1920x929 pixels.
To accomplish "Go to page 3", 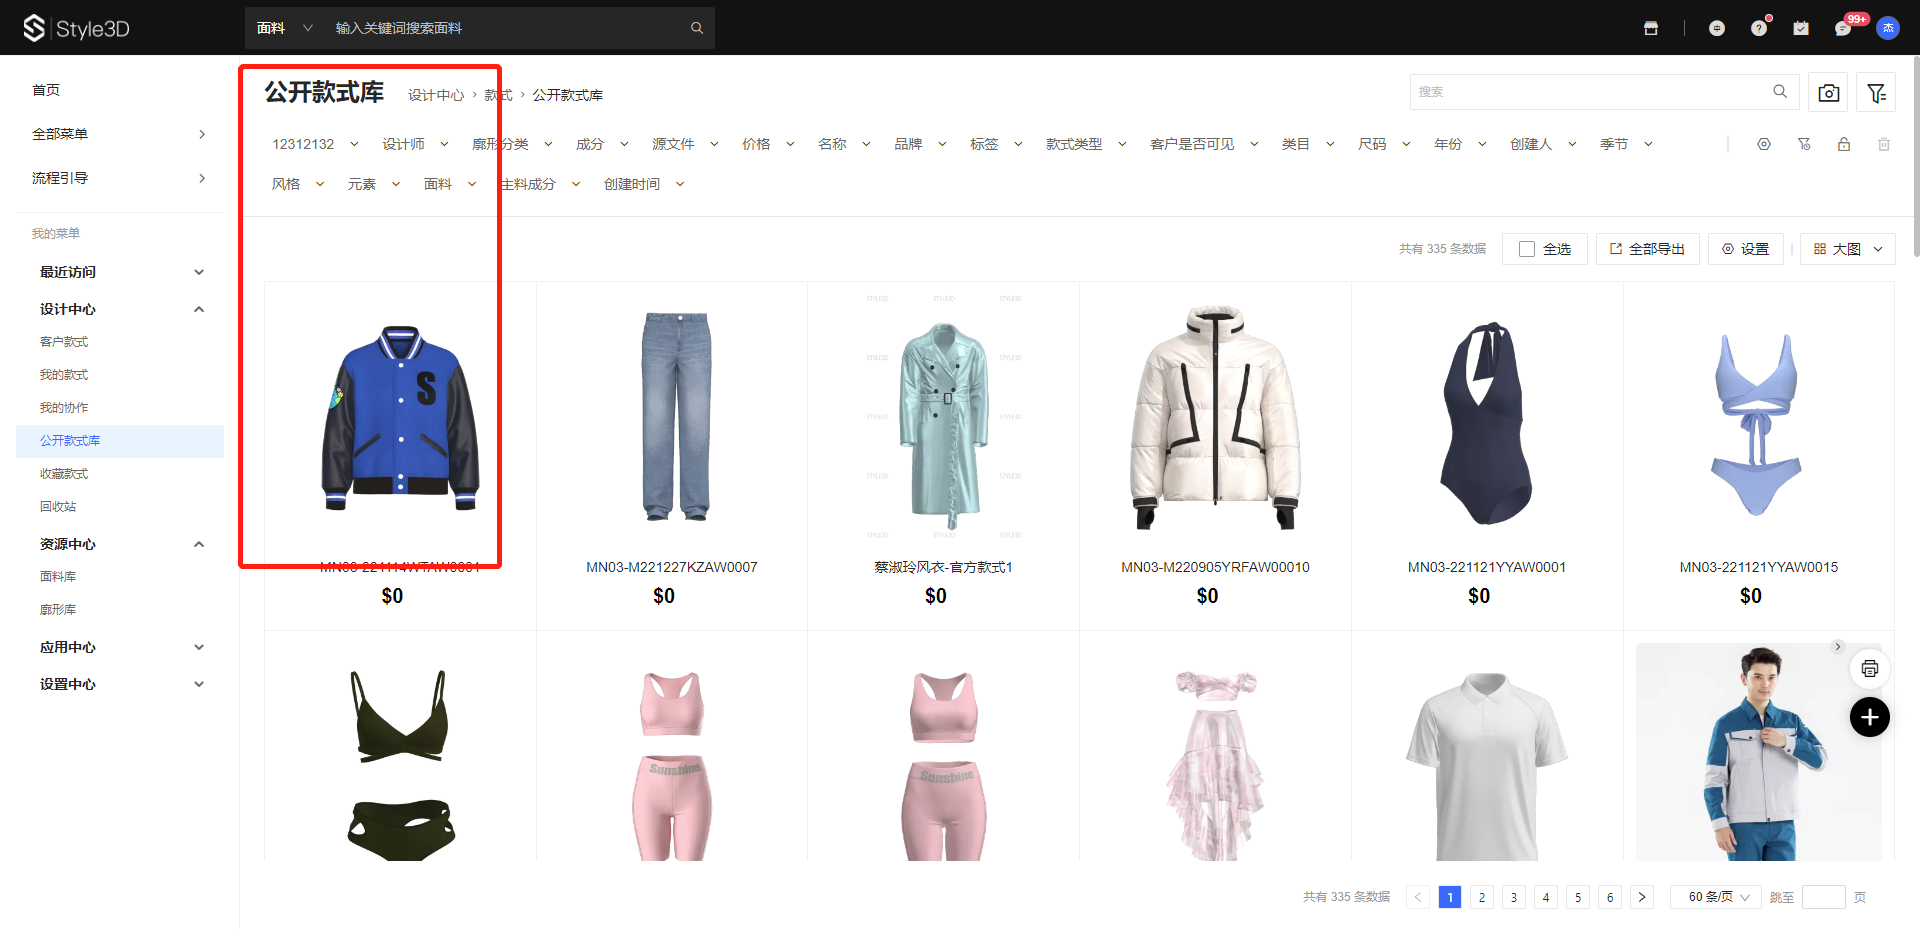I will coord(1514,897).
